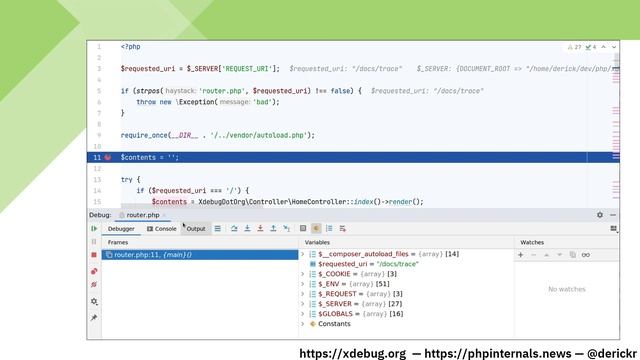Screen dimensions: 640x360
Task: Click the require_once line of code
Action: pos(218,135)
